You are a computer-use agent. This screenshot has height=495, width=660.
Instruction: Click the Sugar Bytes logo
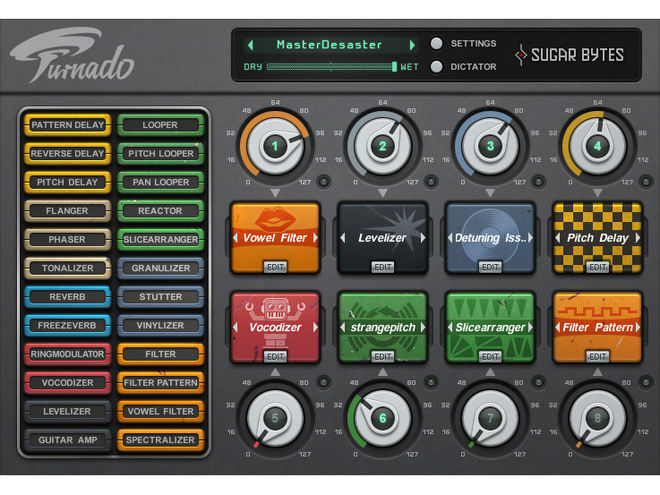point(569,55)
